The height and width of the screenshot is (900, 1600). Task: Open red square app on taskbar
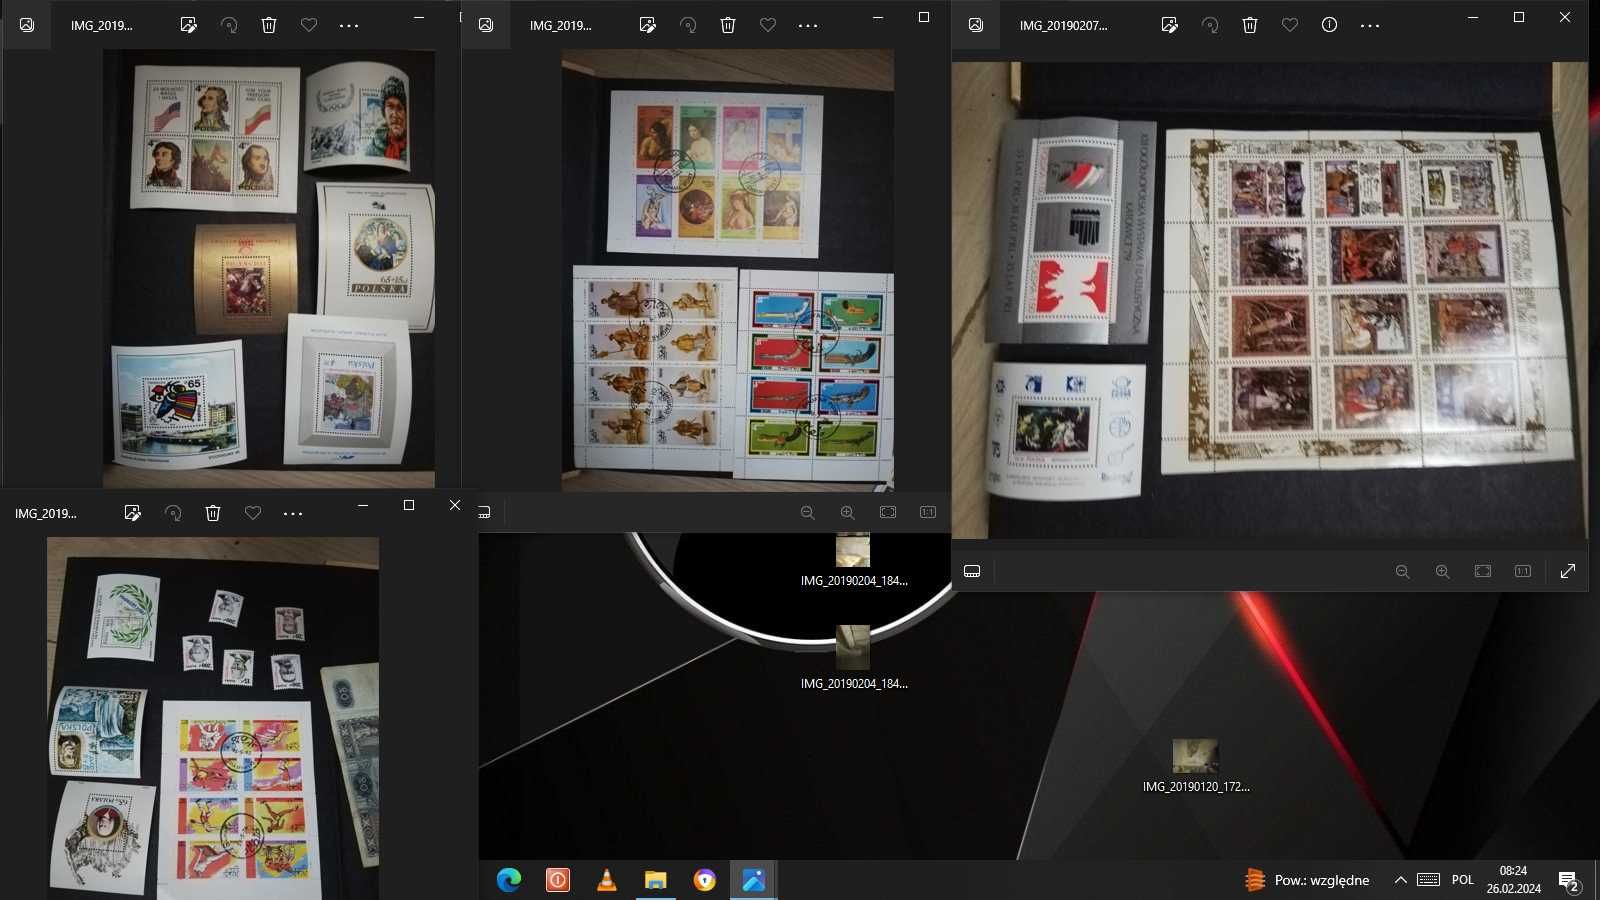click(558, 880)
